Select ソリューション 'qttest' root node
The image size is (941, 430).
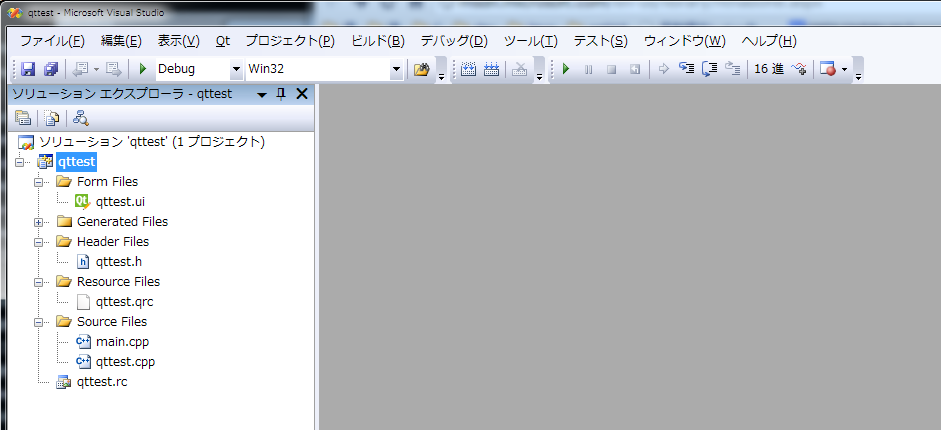(152, 142)
